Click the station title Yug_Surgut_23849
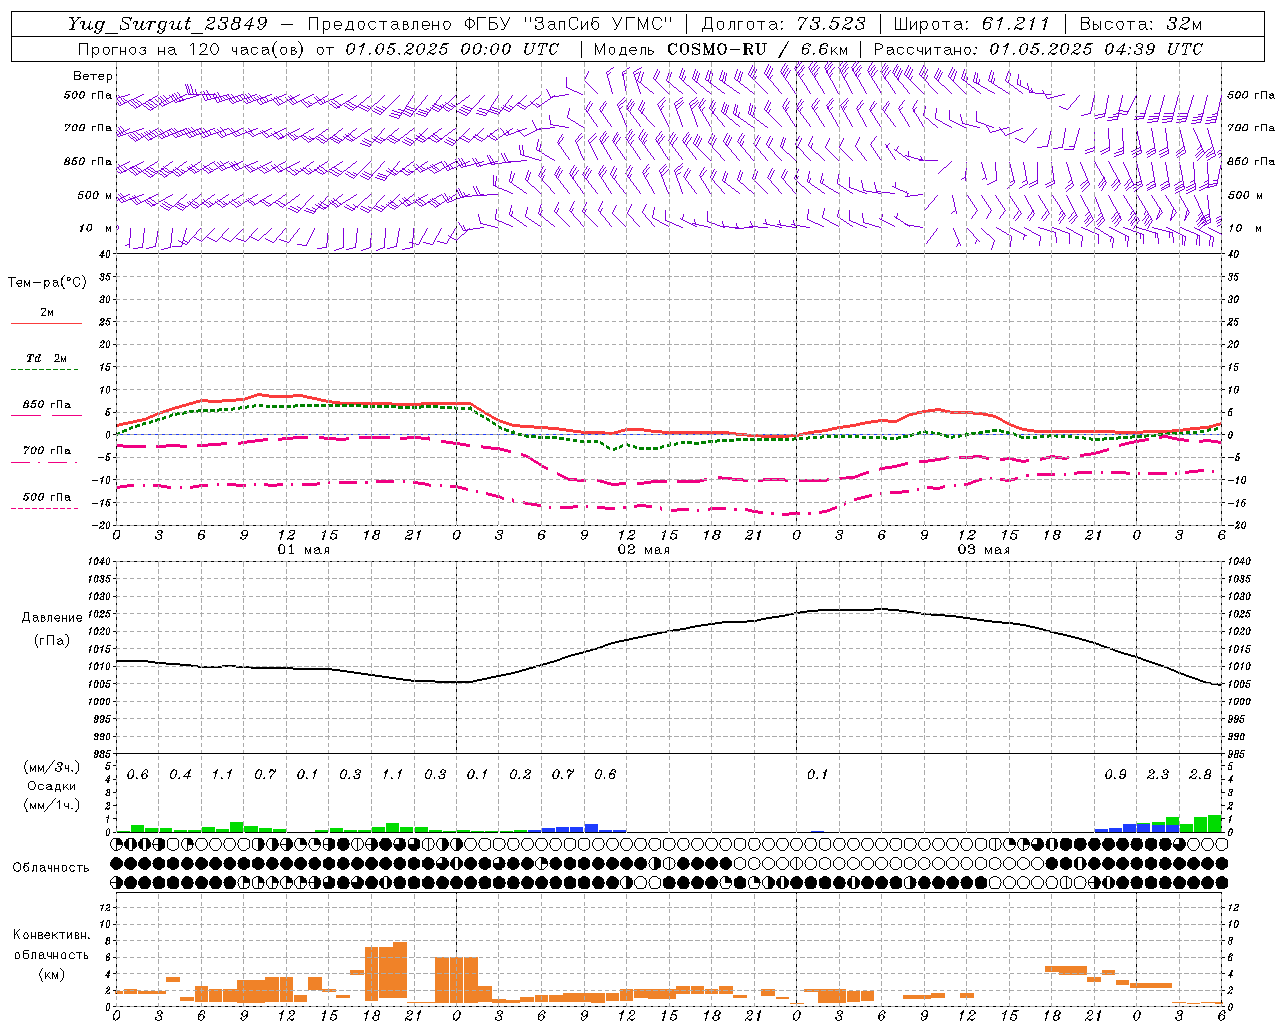The height and width of the screenshot is (1024, 1280). [168, 24]
